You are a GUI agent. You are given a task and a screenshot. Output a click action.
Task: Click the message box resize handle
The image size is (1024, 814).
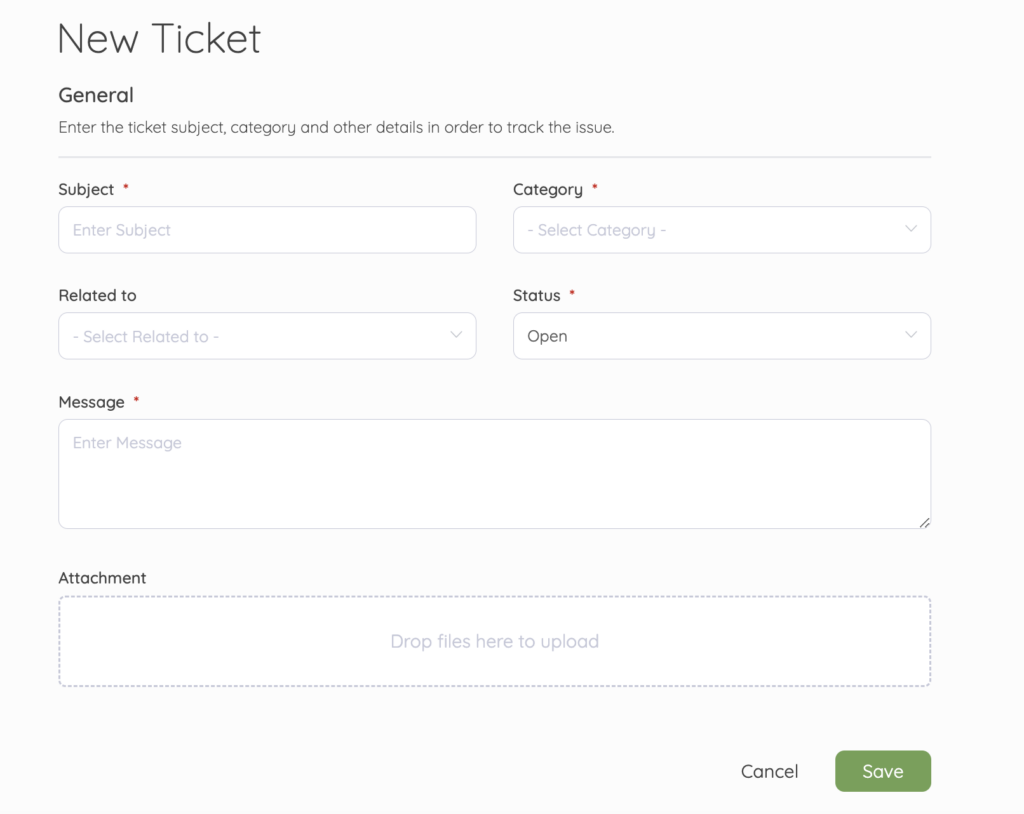click(x=924, y=522)
